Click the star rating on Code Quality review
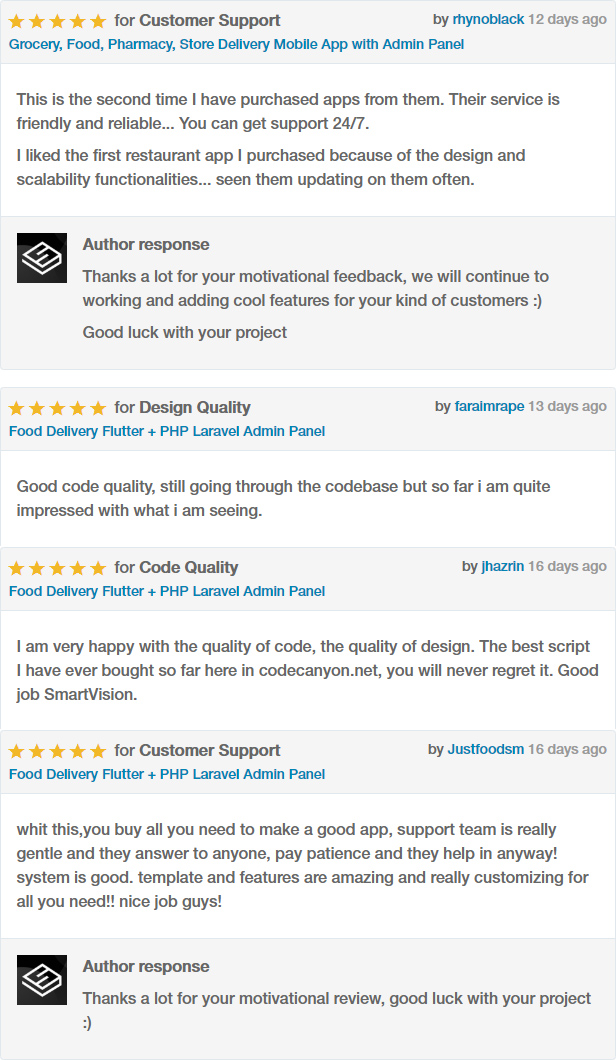The image size is (616, 1060). pos(57,568)
